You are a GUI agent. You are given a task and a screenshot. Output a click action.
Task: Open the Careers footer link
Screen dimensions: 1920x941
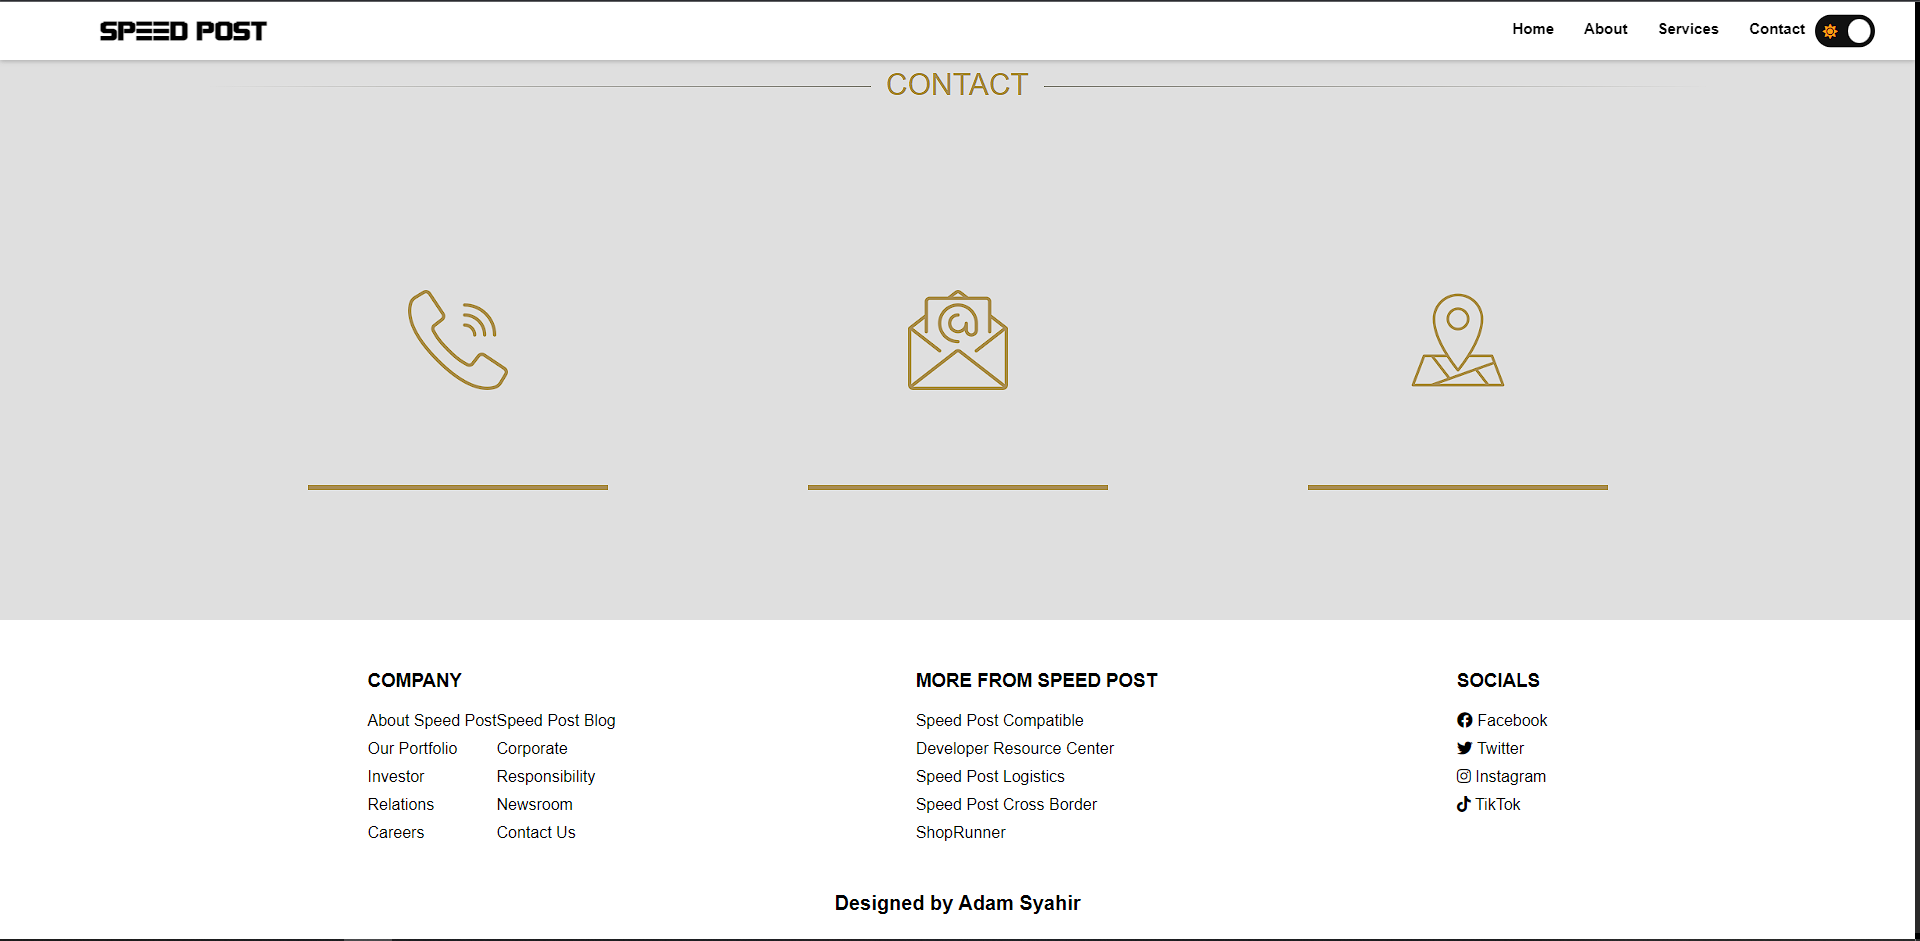click(396, 832)
